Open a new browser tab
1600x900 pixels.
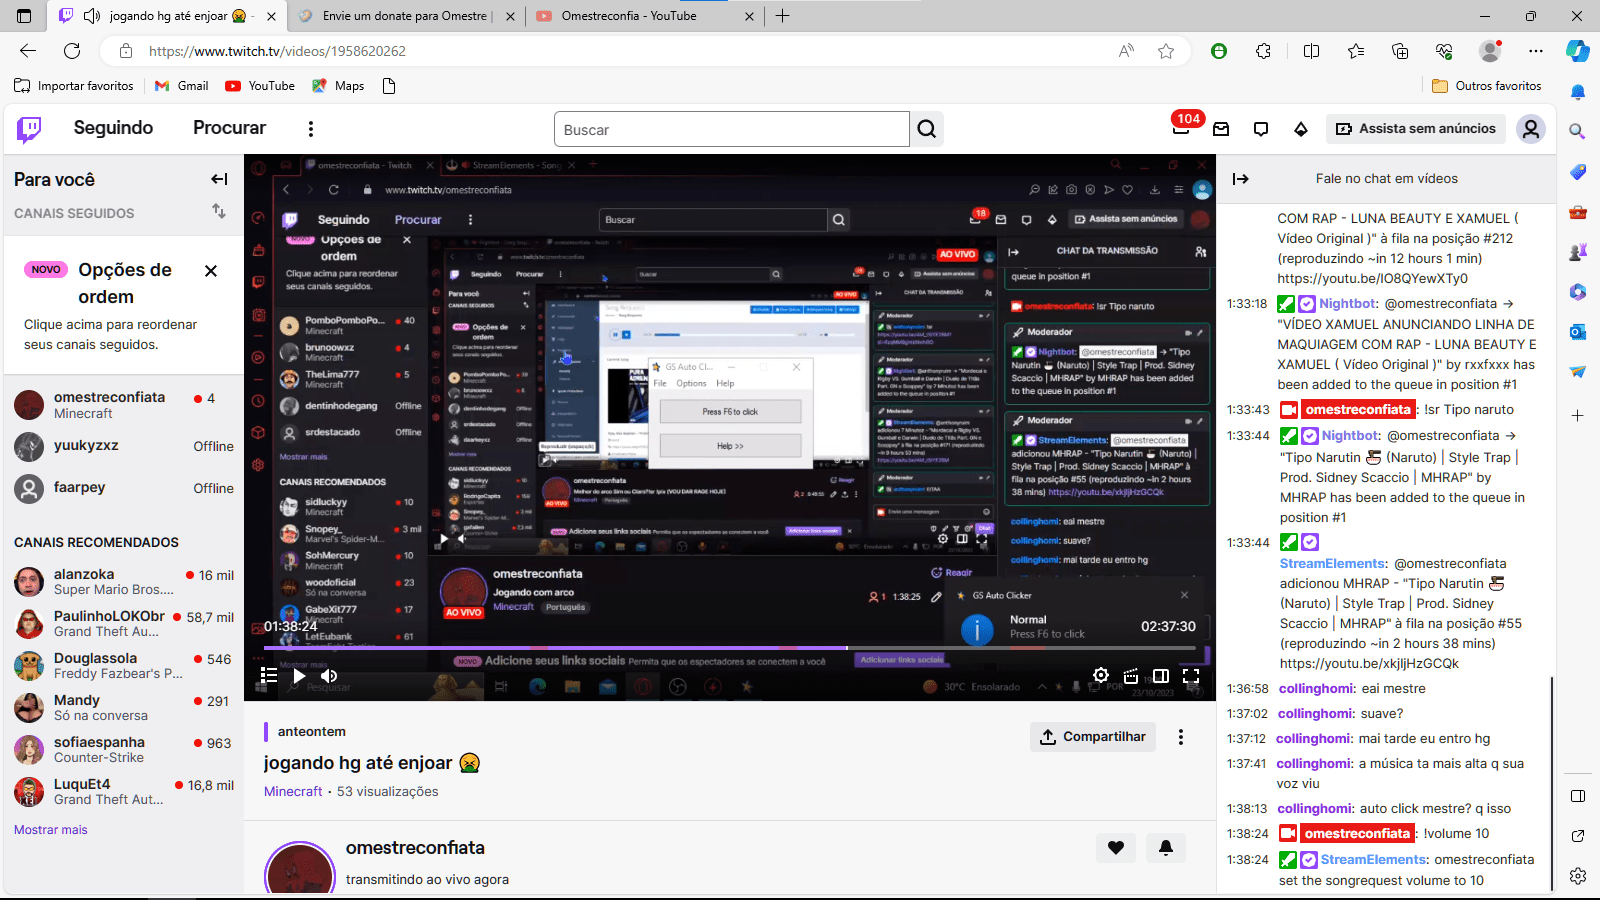click(782, 16)
